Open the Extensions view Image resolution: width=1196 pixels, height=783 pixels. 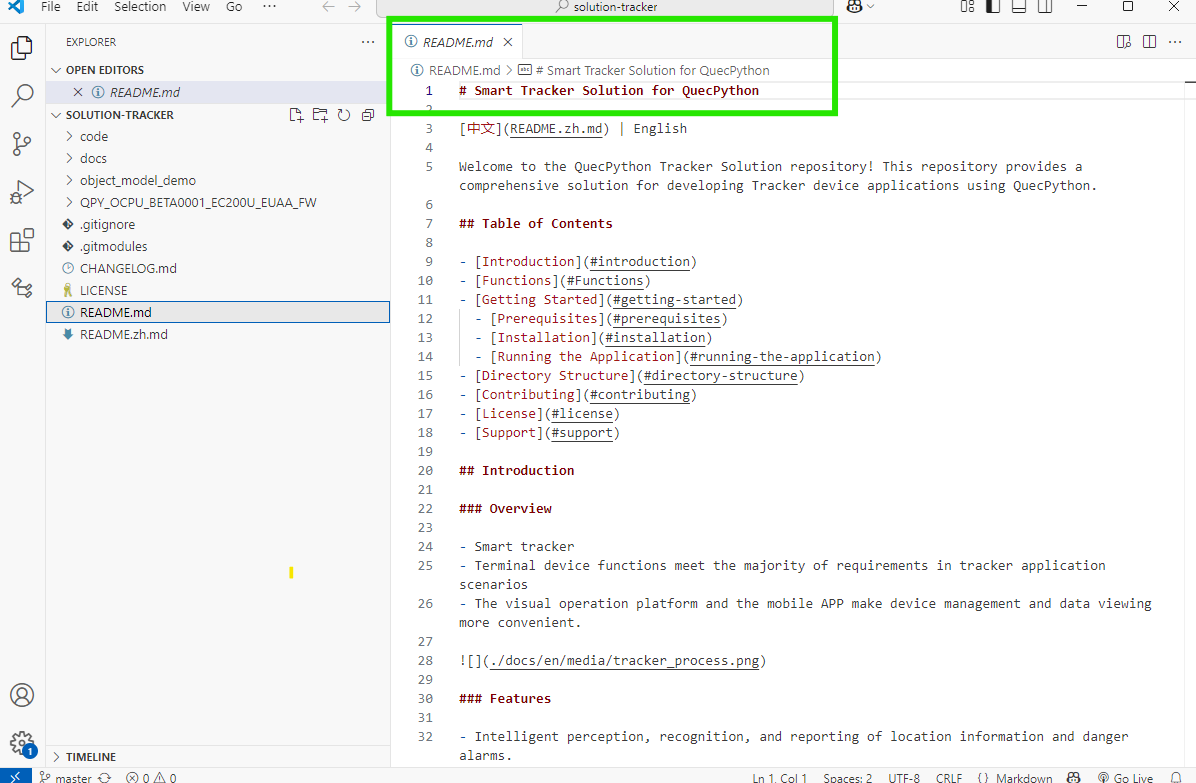(x=22, y=240)
